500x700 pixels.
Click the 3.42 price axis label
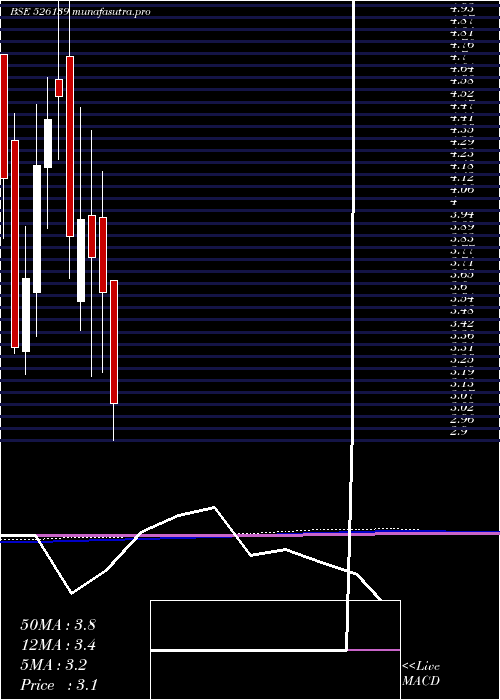tap(462, 323)
